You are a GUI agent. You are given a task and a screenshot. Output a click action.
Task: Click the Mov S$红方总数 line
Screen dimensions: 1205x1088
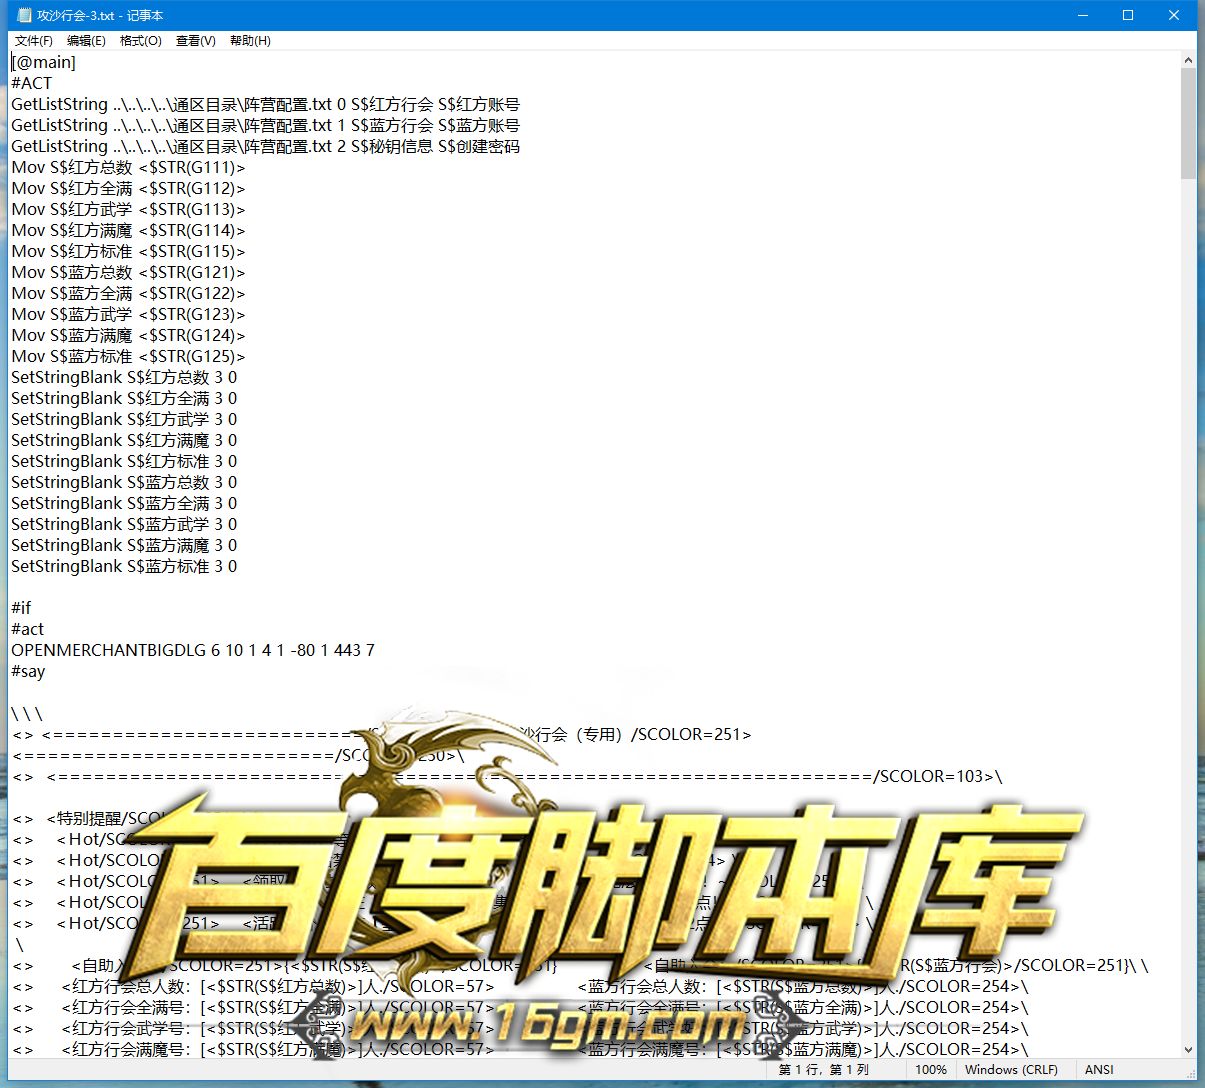tap(128, 167)
